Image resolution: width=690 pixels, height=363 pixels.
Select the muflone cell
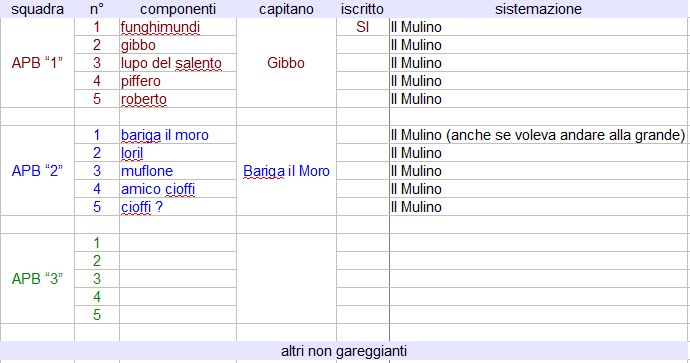coord(178,171)
